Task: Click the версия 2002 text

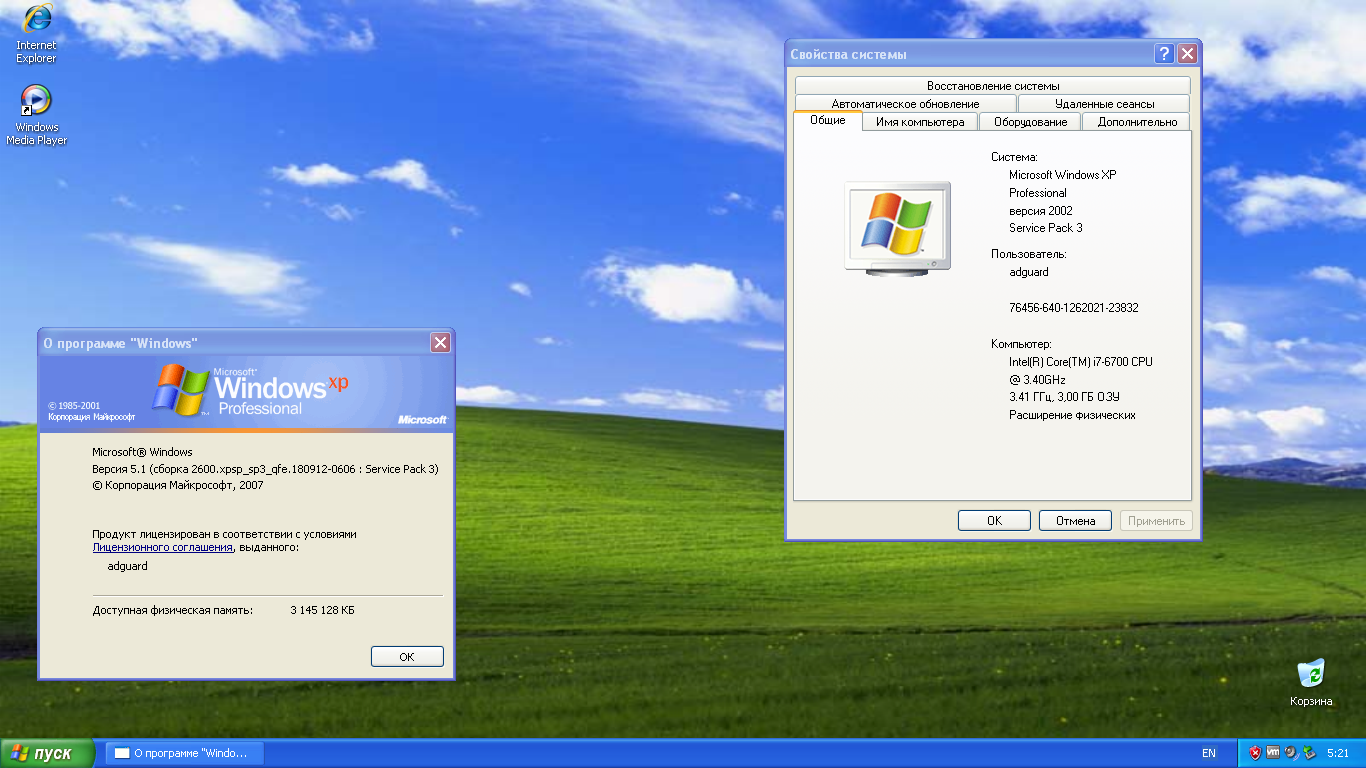Action: (x=1040, y=211)
